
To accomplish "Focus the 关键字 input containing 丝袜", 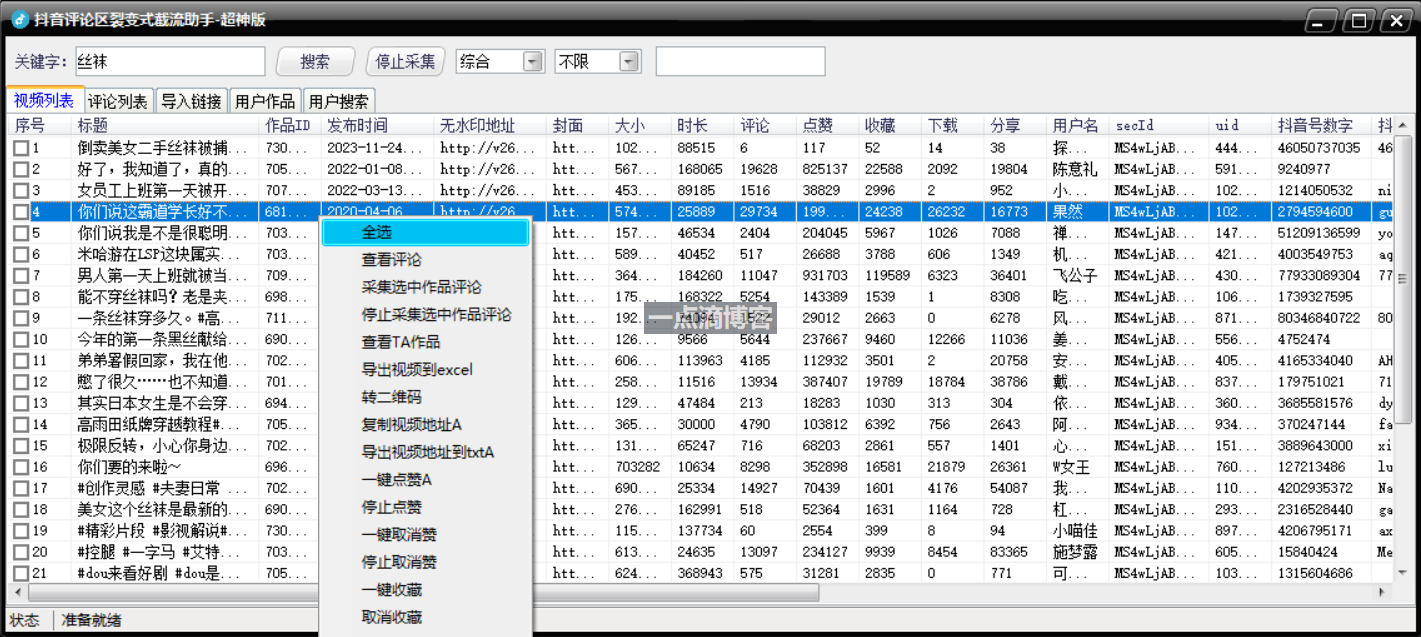I will click(x=170, y=62).
